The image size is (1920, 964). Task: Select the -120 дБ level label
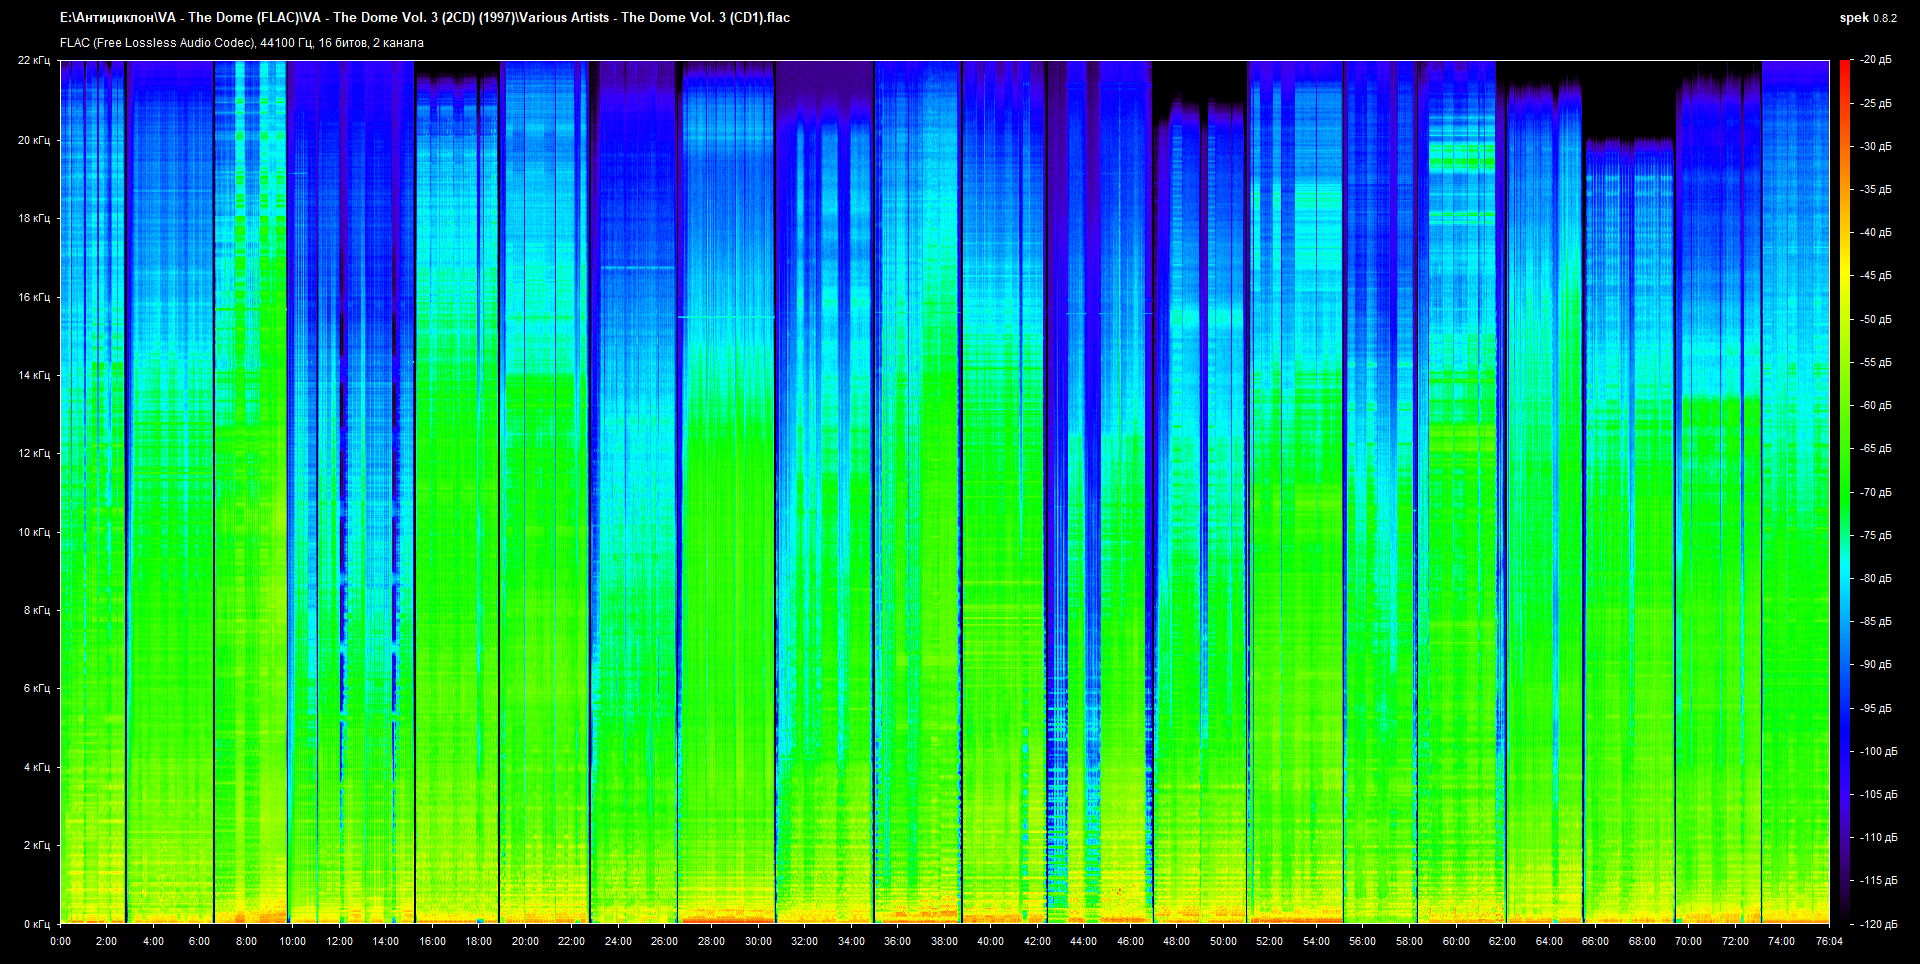click(x=1878, y=924)
